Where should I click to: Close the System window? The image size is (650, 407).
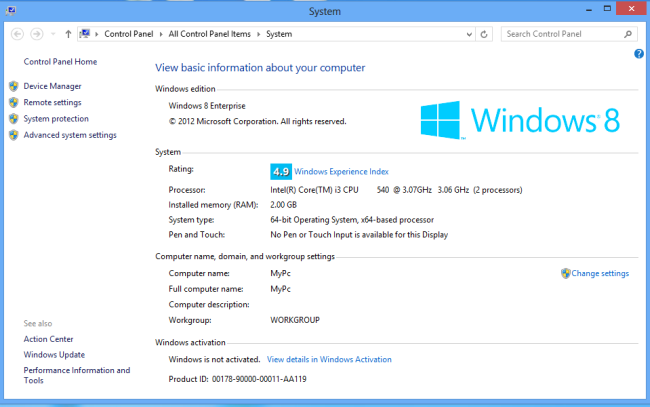[631, 8]
